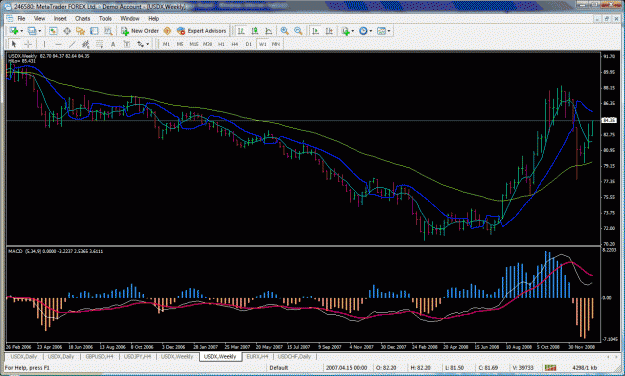Open the File menu
Image resolution: width=625 pixels, height=376 pixels.
tap(21, 18)
